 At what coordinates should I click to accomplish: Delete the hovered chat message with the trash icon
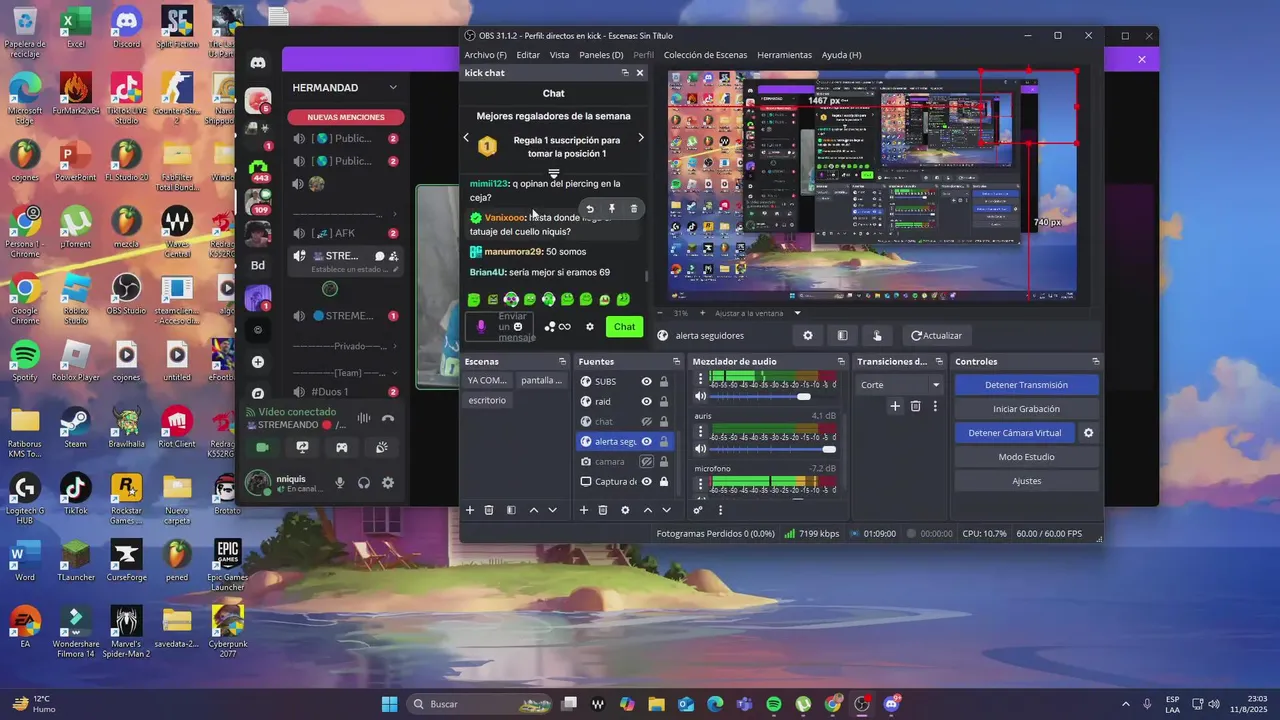pos(633,209)
